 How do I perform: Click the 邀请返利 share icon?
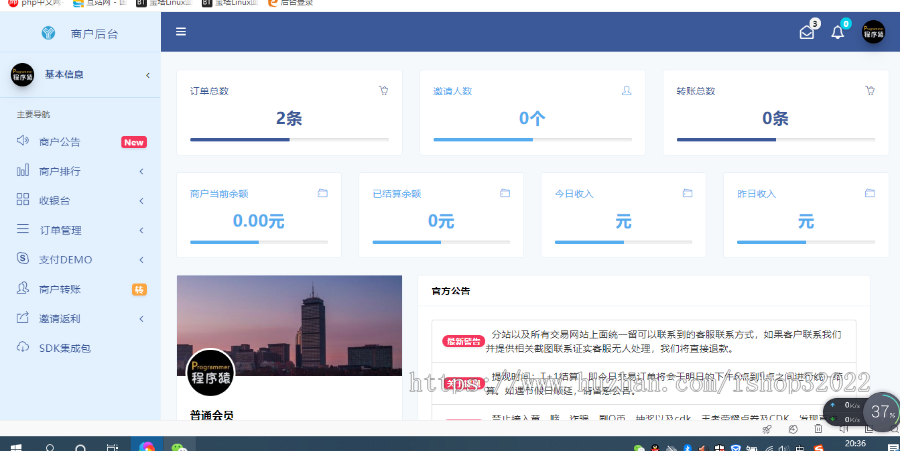tap(22, 317)
